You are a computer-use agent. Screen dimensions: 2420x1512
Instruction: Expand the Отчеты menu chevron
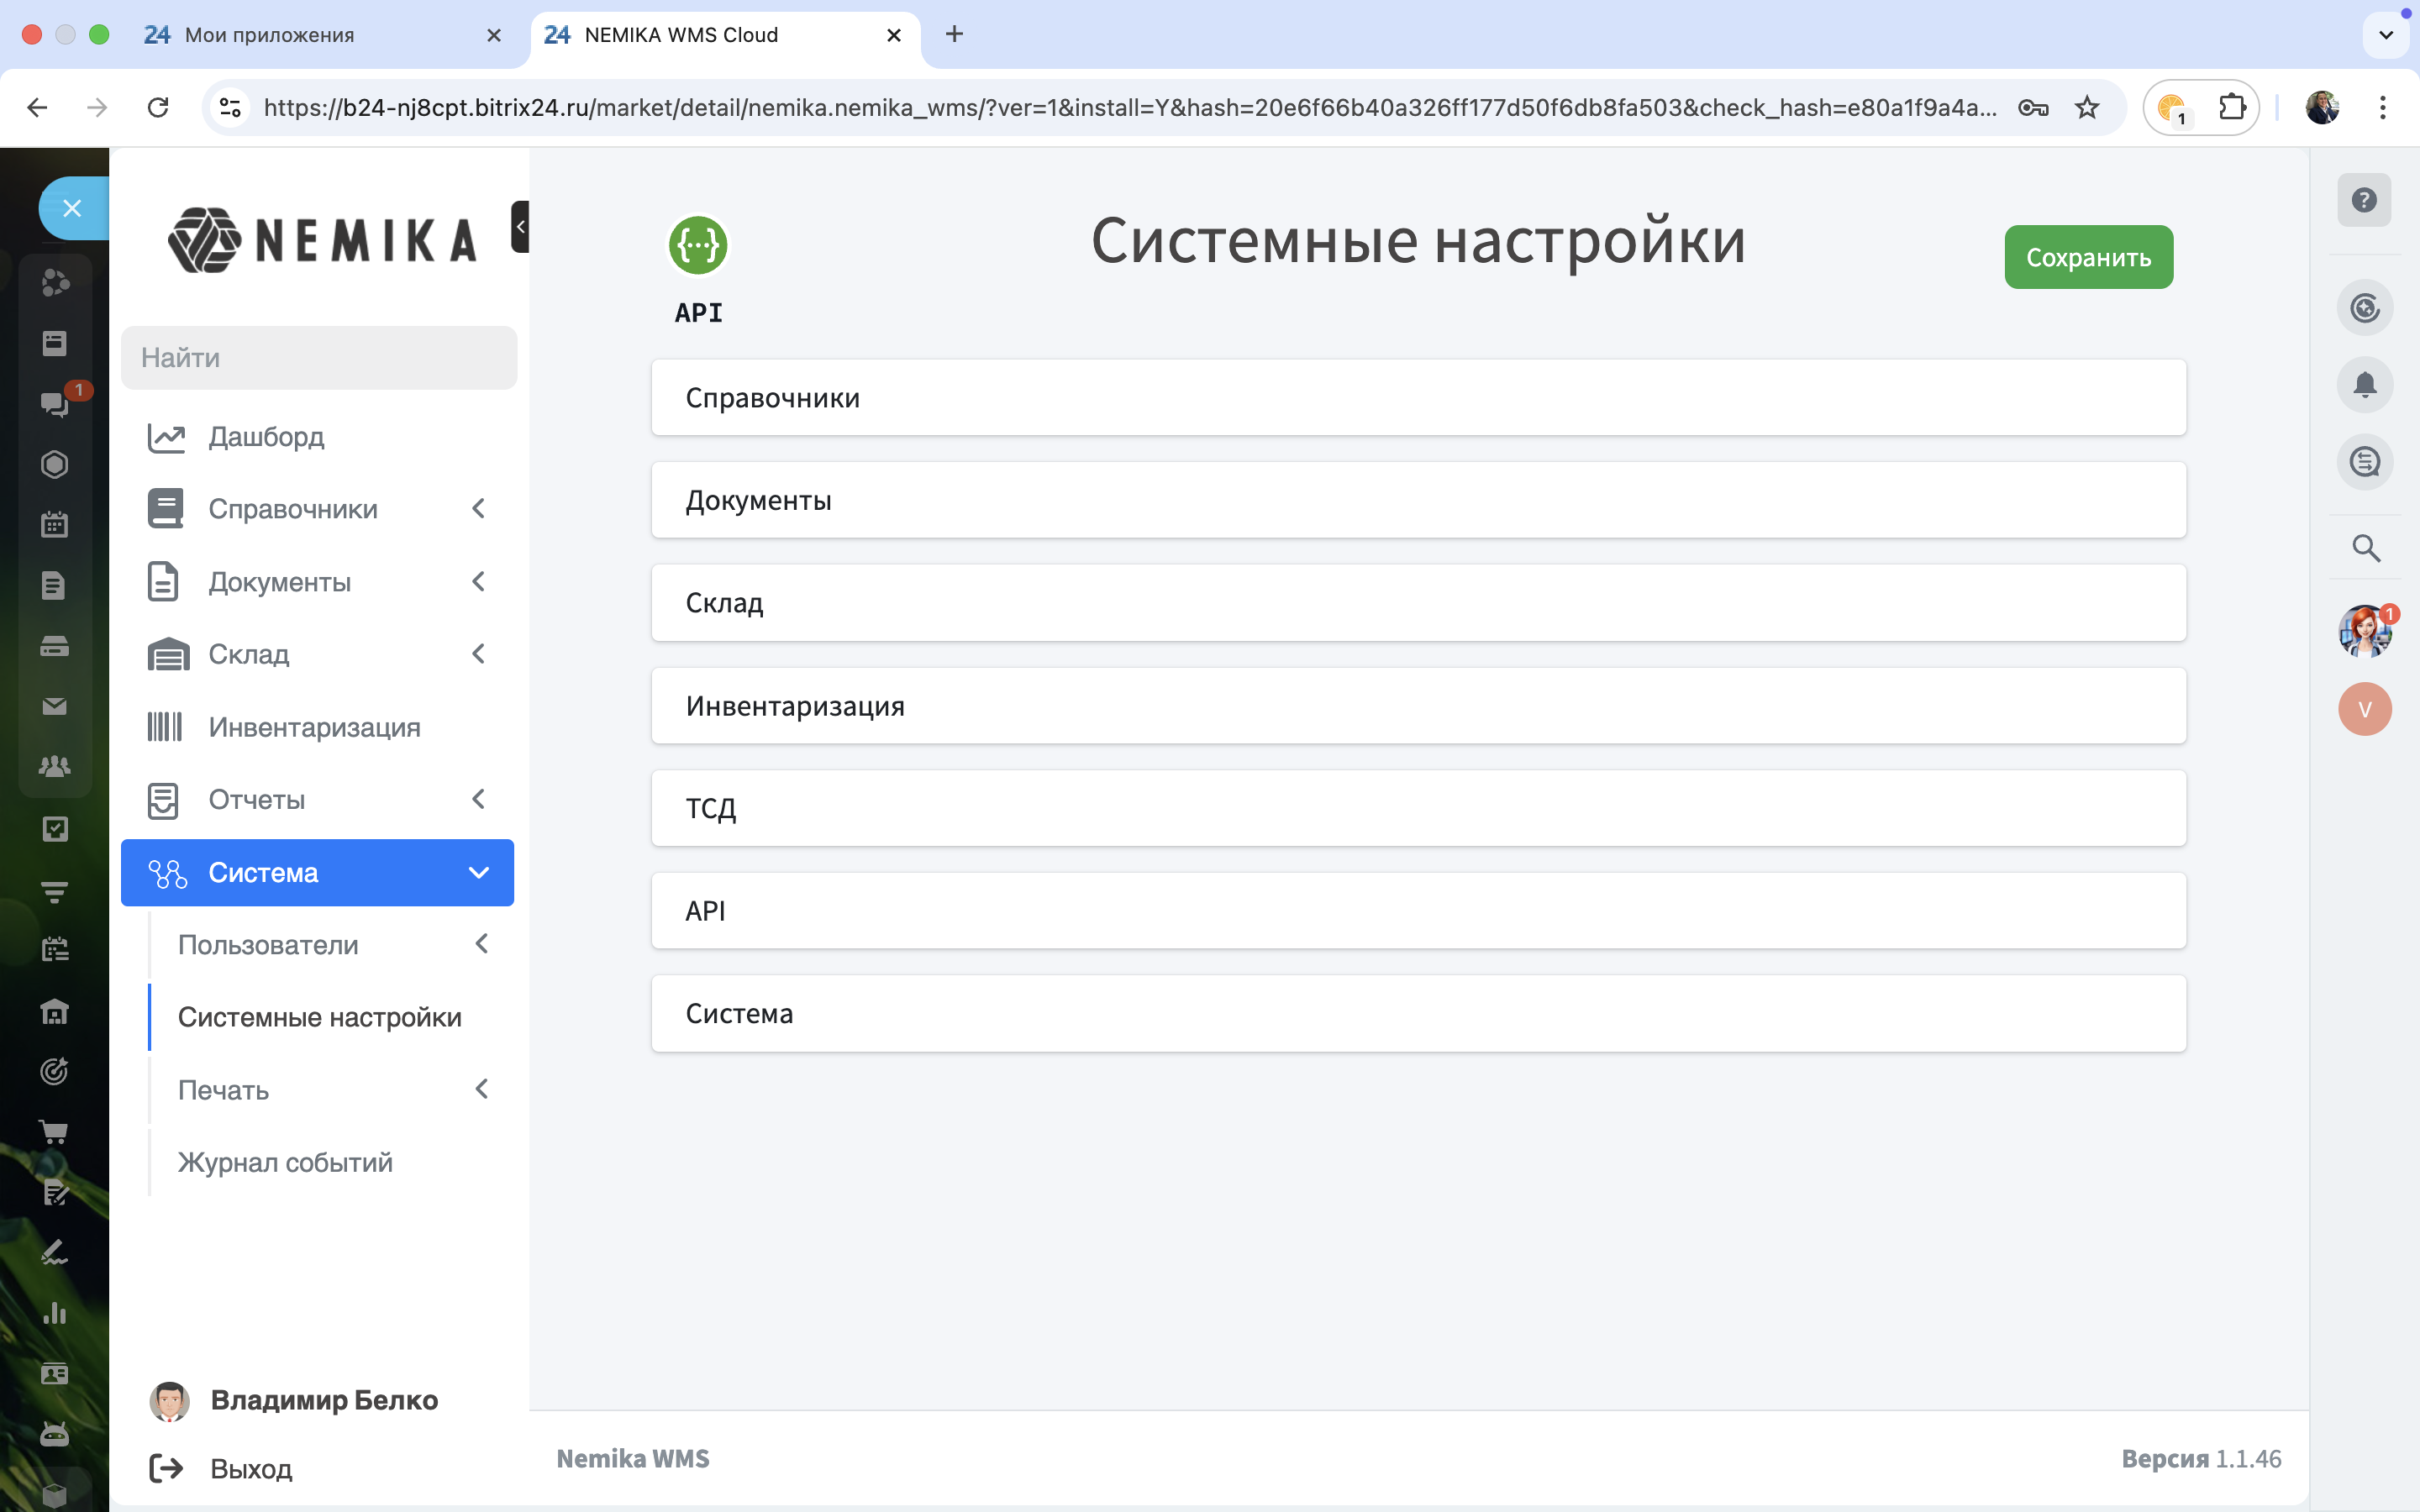(x=478, y=799)
